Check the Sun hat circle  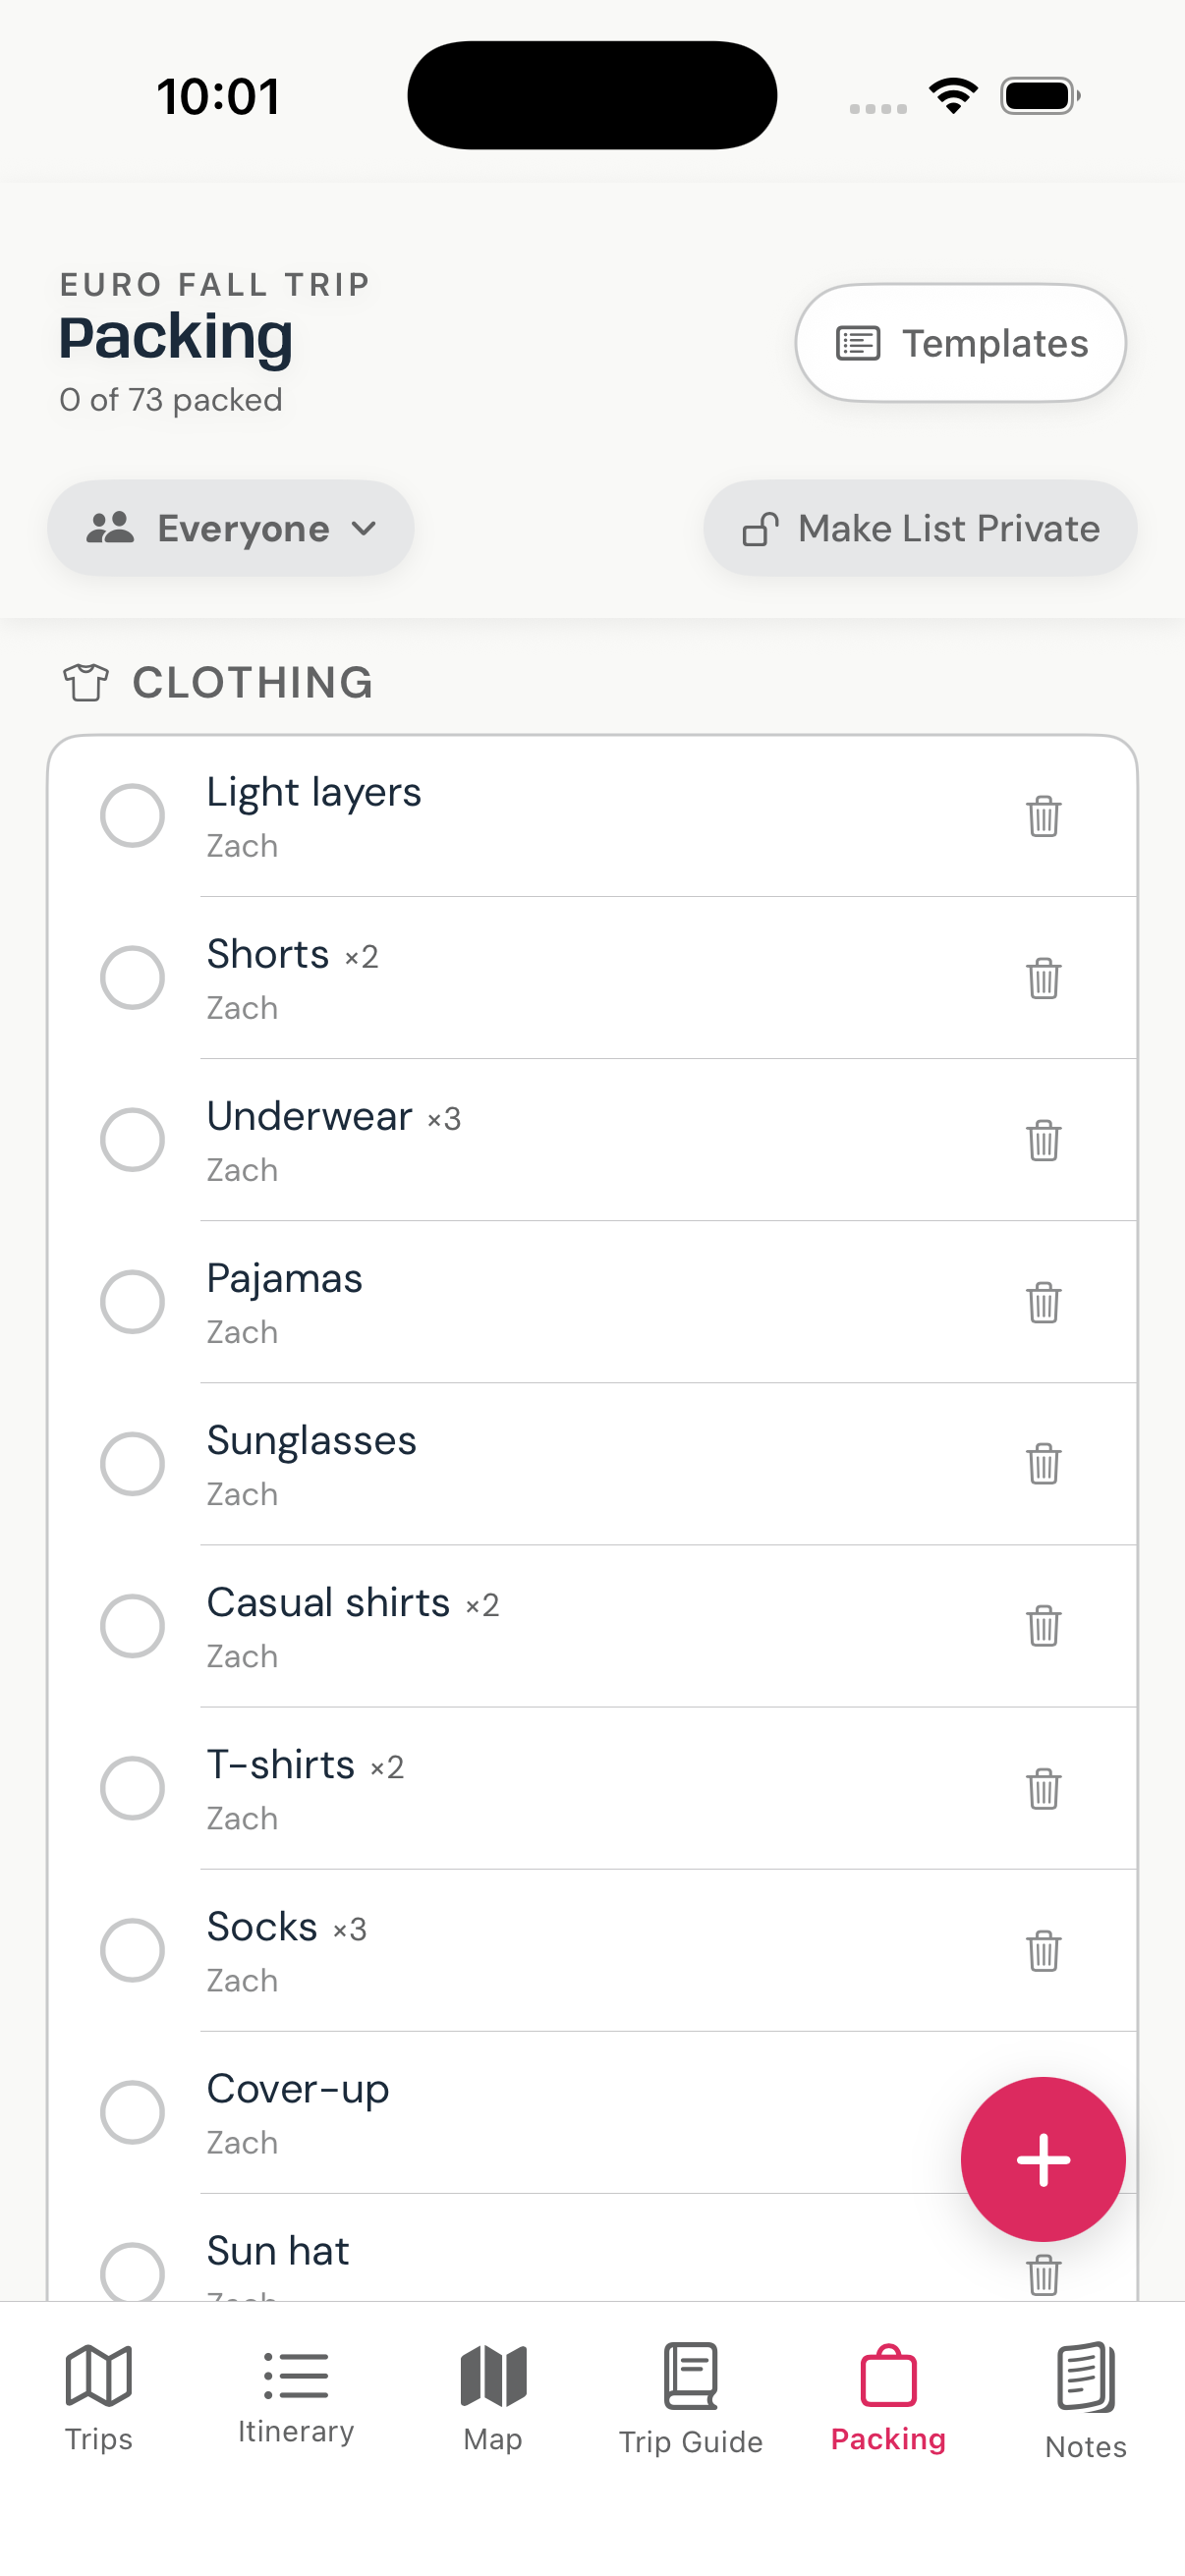click(132, 2272)
